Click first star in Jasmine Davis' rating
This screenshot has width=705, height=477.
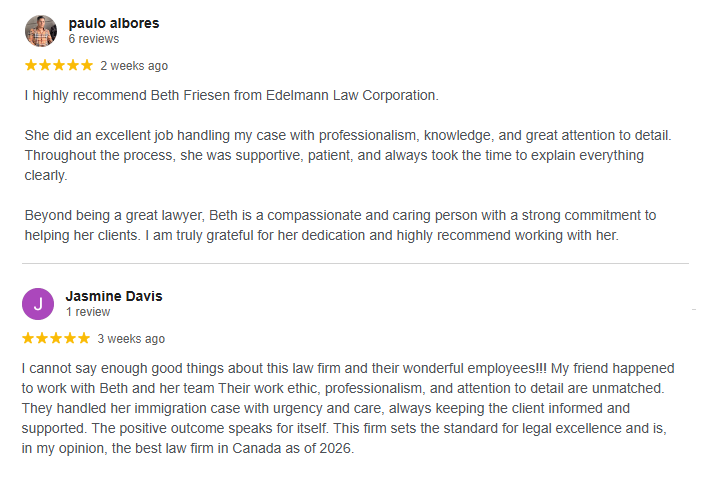pos(28,338)
